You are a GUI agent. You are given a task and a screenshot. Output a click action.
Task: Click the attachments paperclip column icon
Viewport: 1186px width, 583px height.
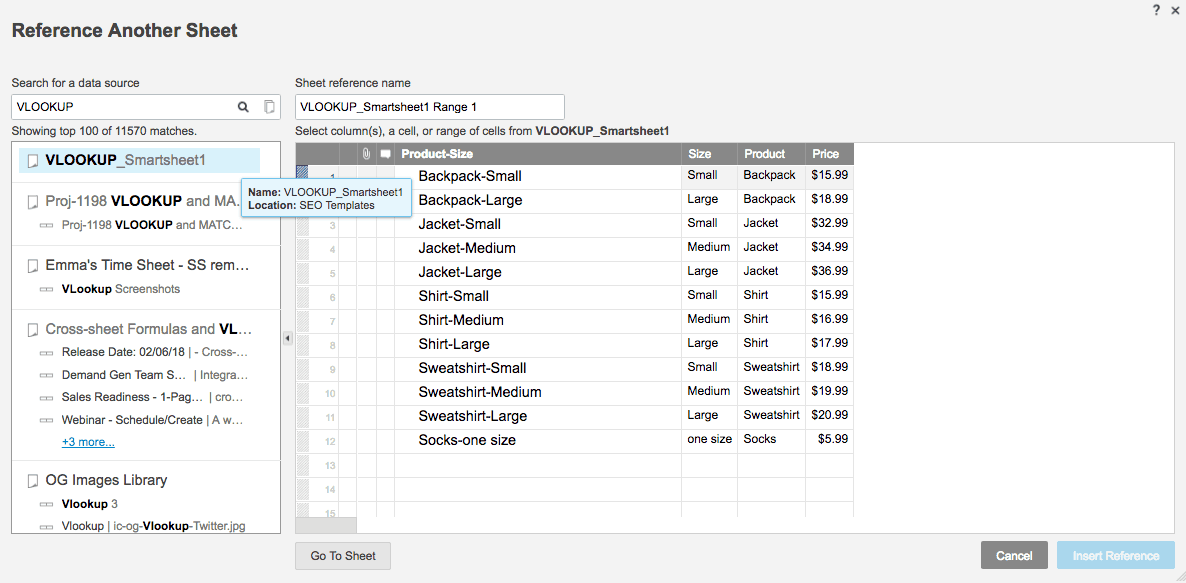(x=366, y=154)
